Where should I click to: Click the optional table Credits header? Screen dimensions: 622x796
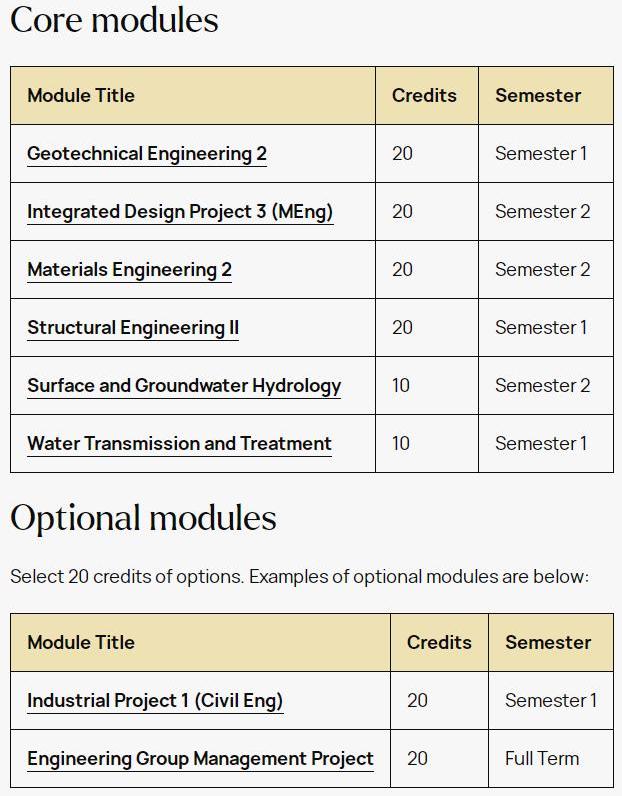pos(439,643)
